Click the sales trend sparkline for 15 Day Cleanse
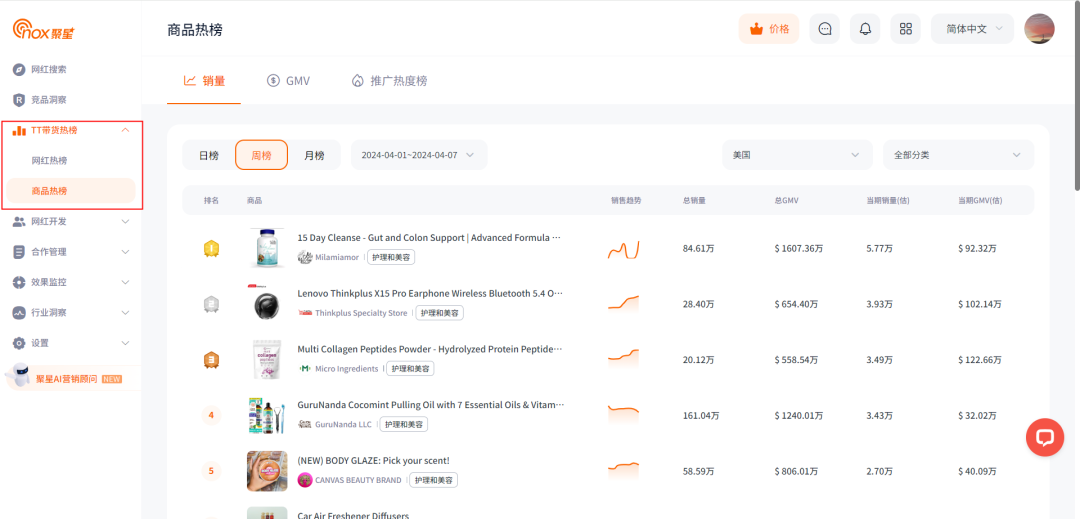The width and height of the screenshot is (1080, 519). coord(623,249)
